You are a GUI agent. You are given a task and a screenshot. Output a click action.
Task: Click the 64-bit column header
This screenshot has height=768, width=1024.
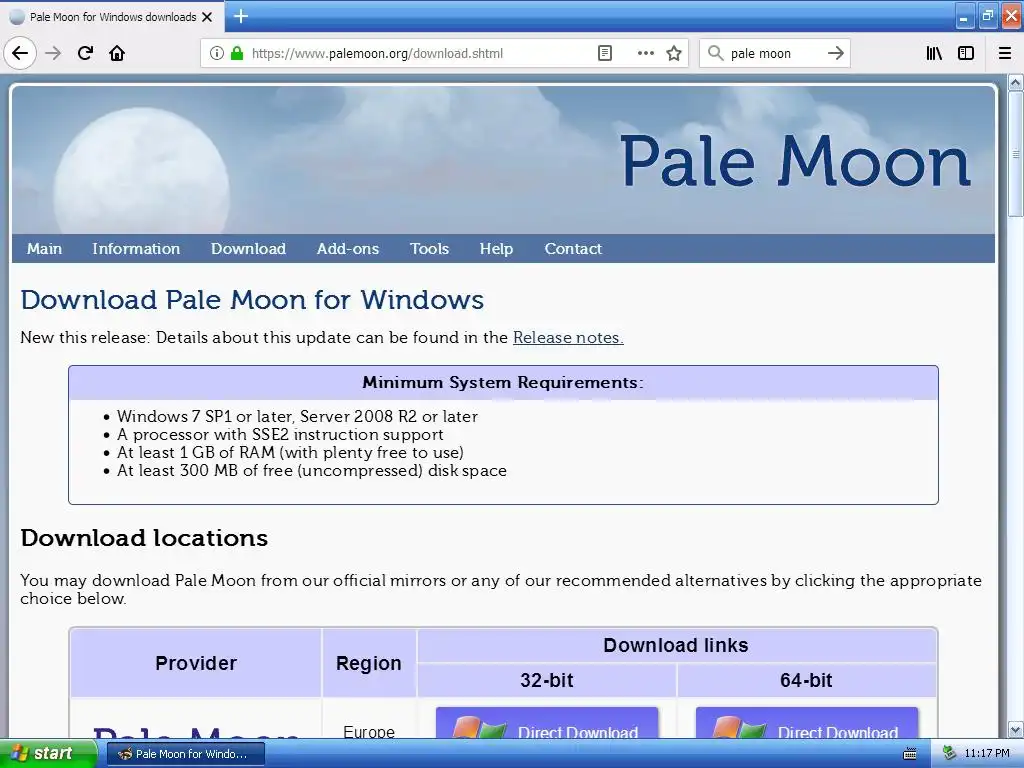[x=807, y=680]
